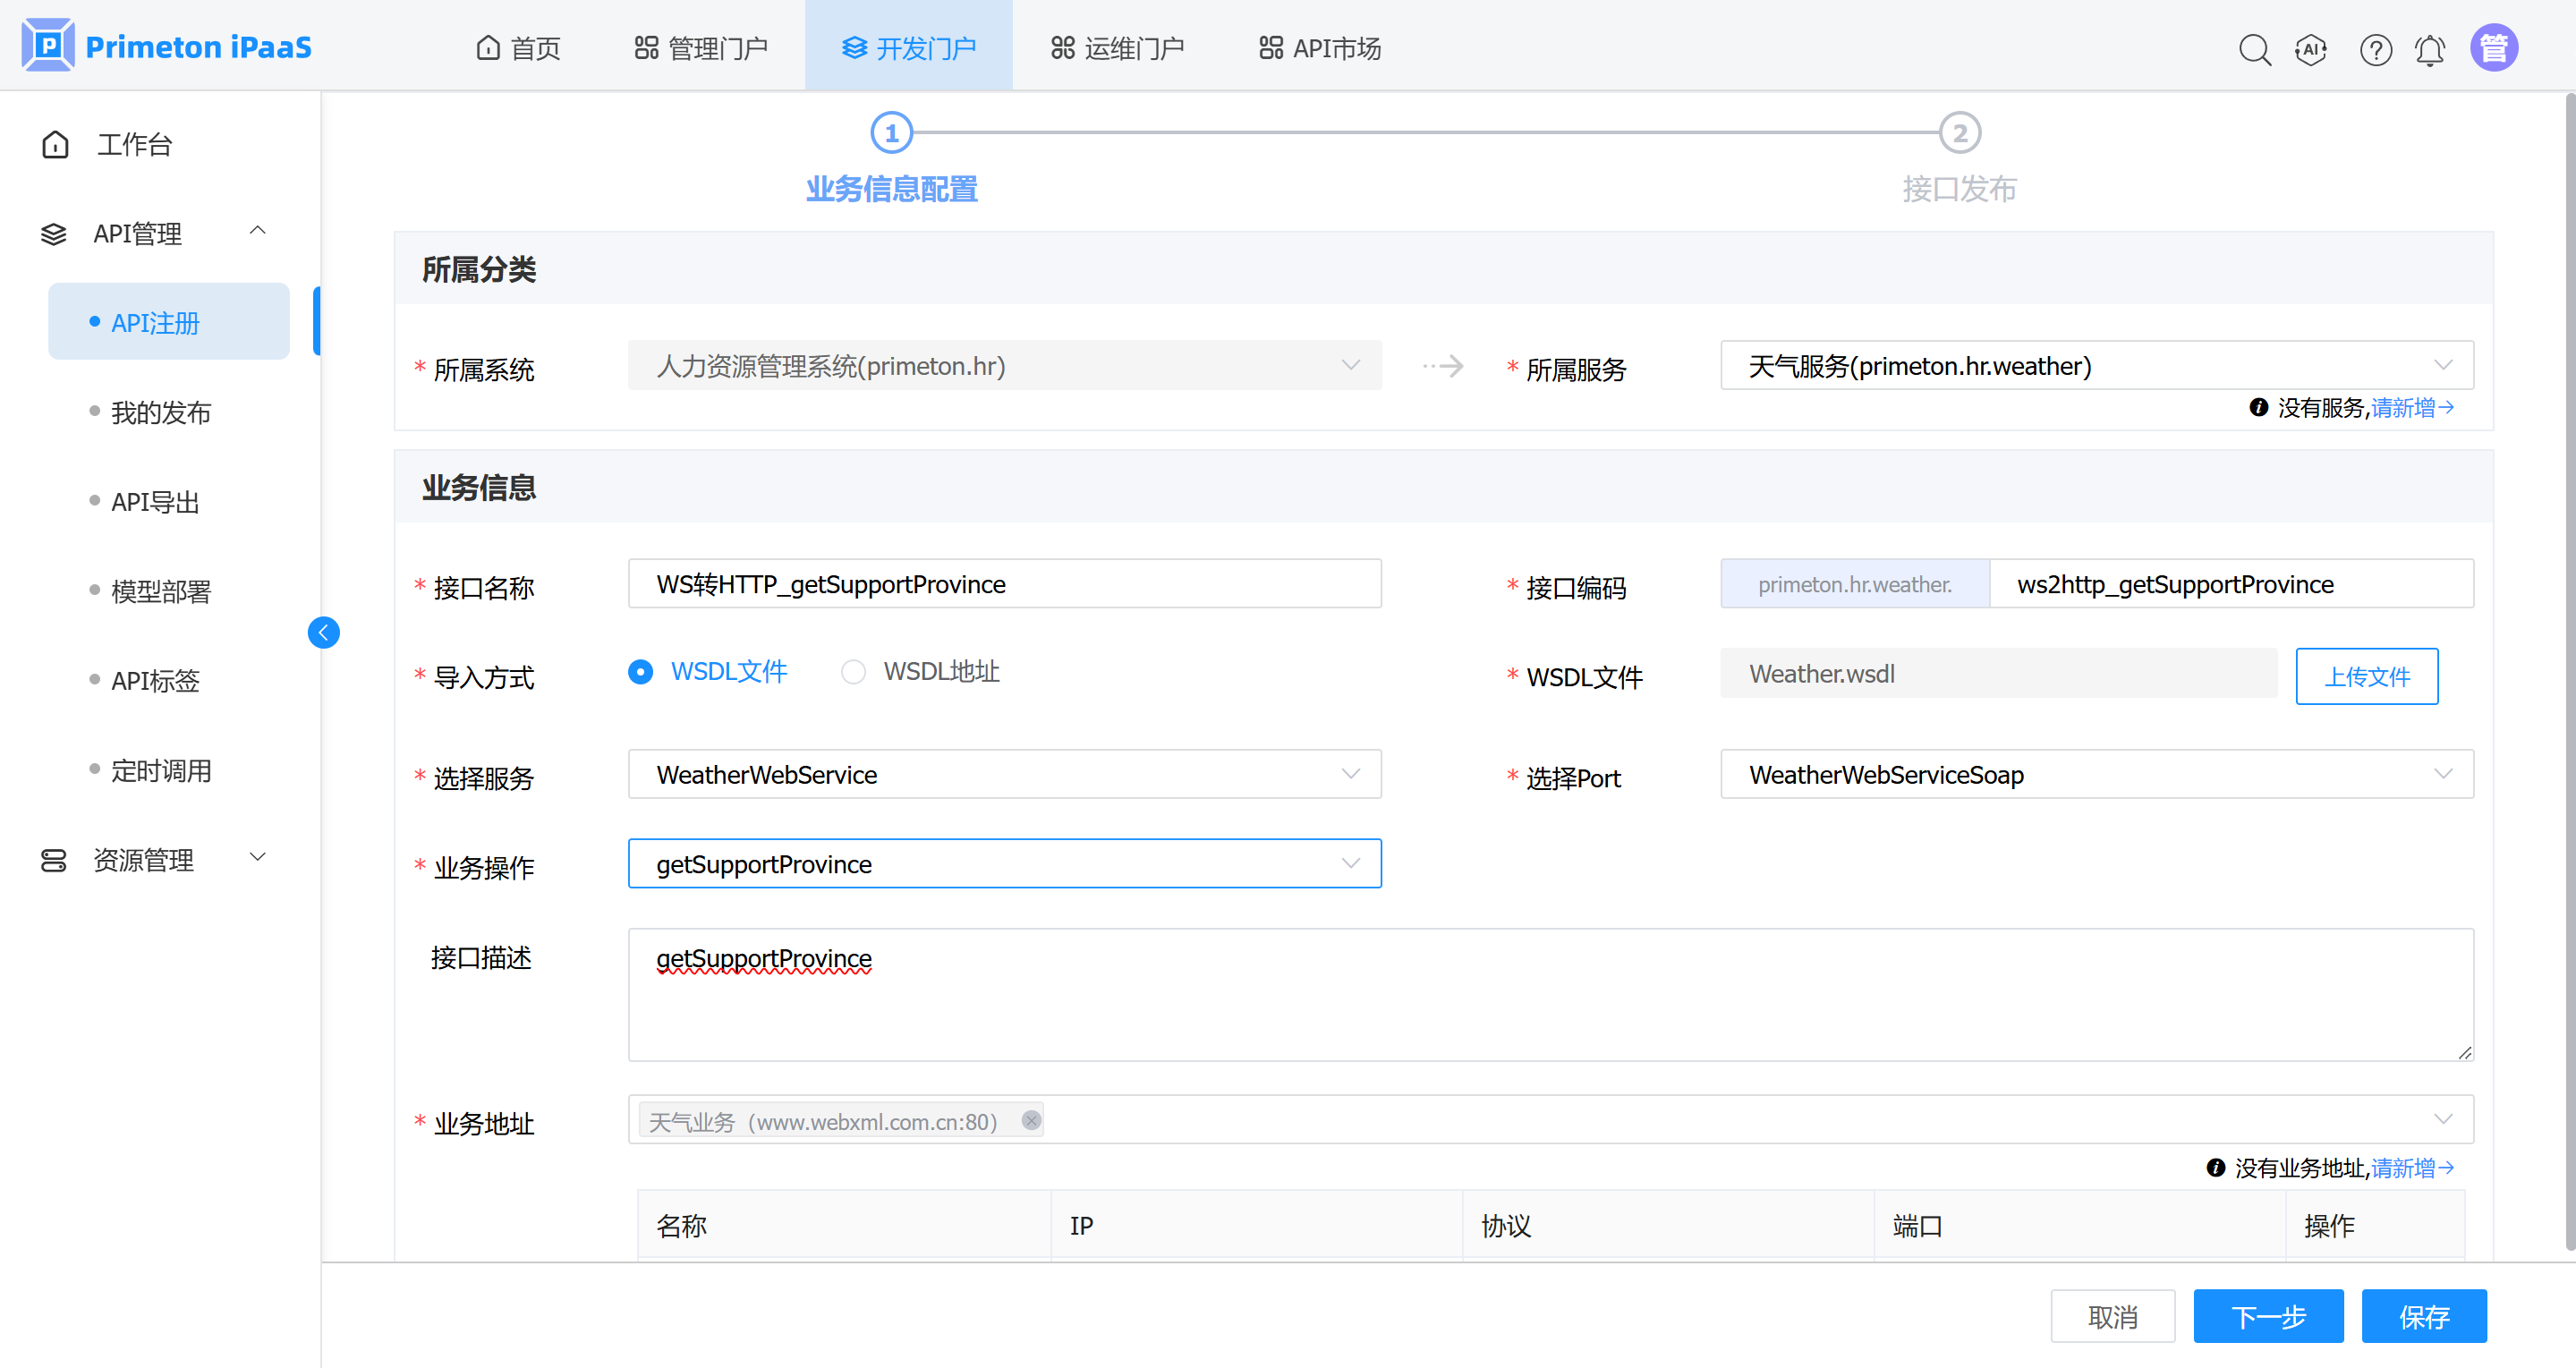Select the WSDL文件 radio button
The width and height of the screenshot is (2576, 1368).
[641, 672]
